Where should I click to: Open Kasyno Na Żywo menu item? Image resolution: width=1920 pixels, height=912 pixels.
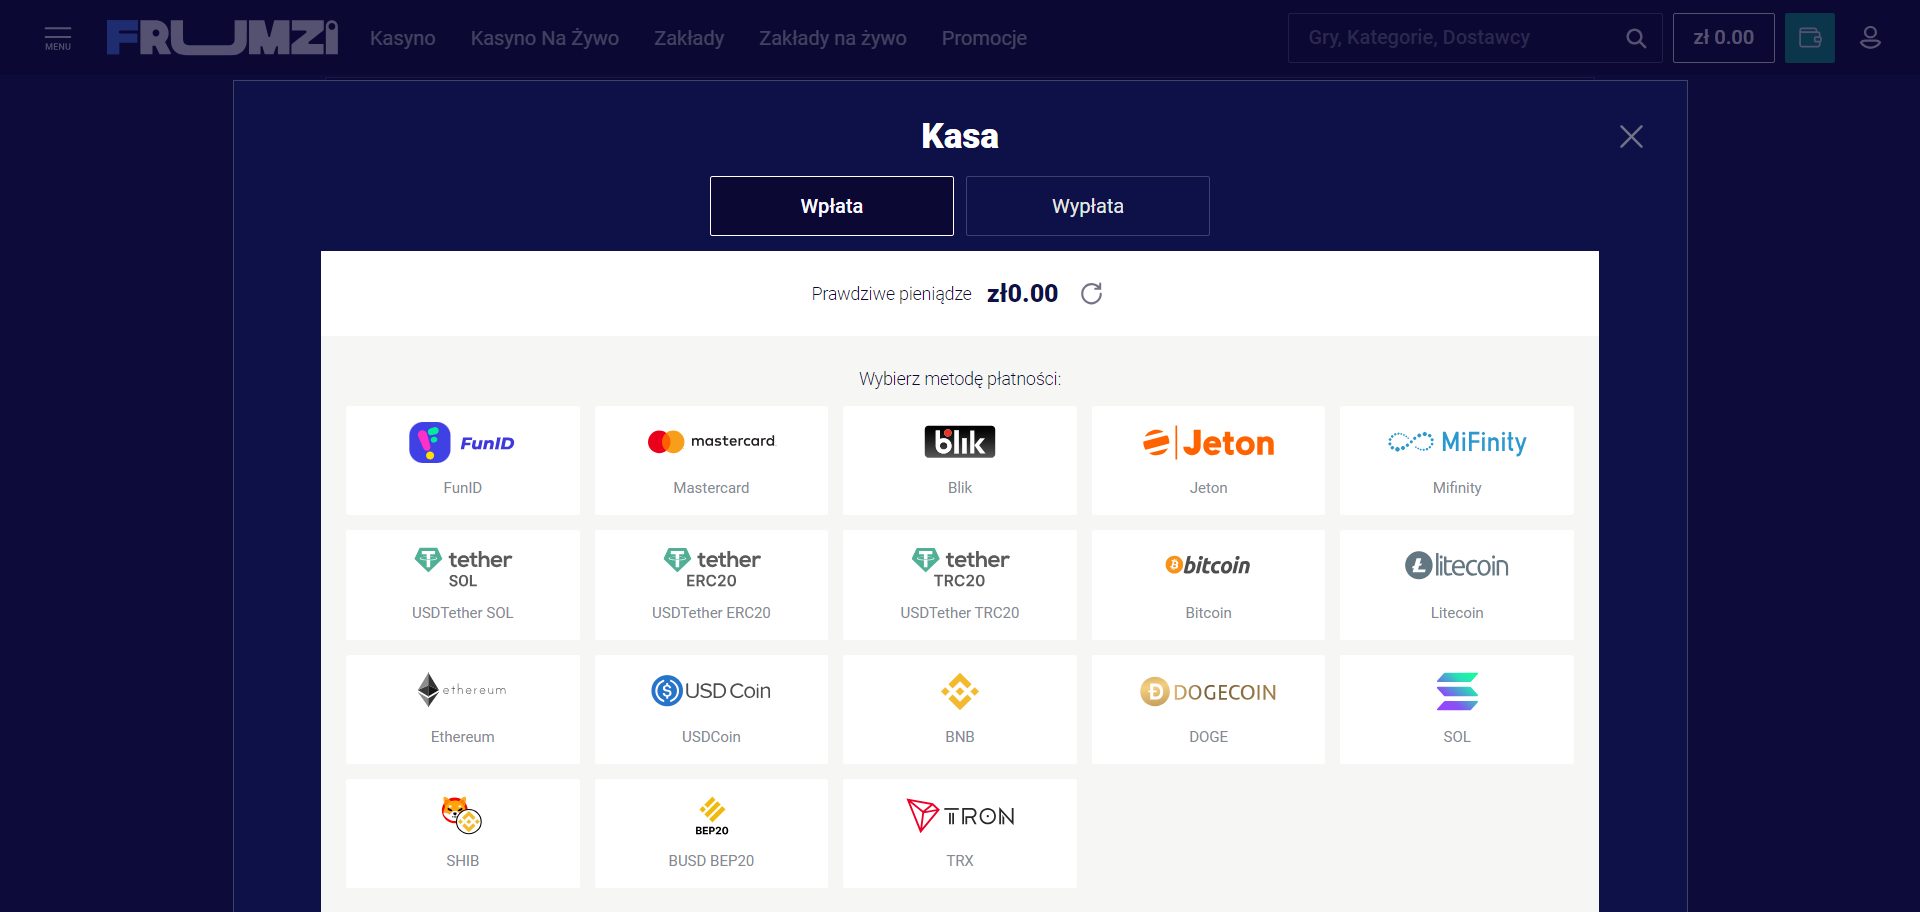pyautogui.click(x=544, y=38)
